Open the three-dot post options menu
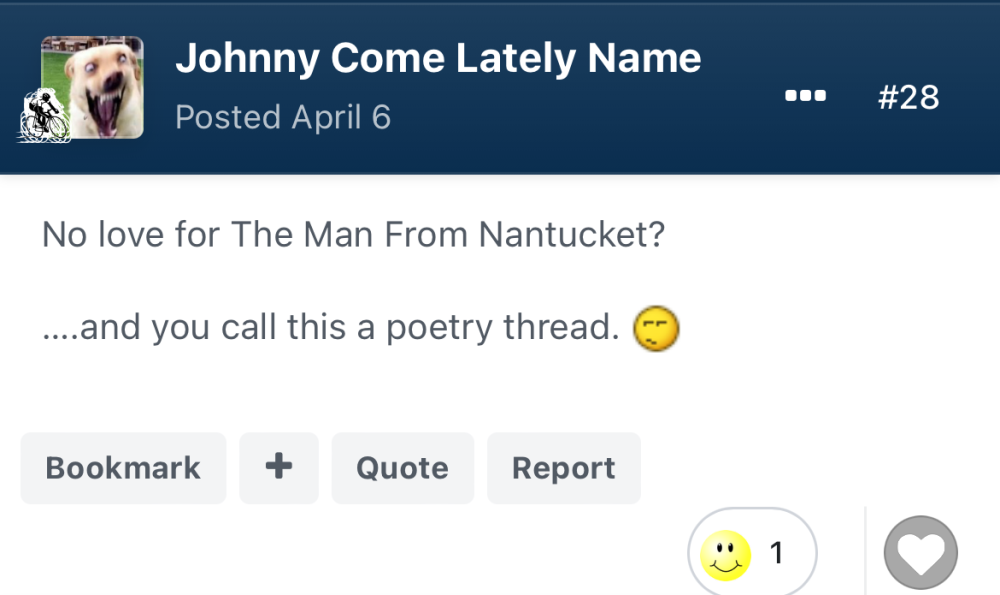1000x595 pixels. tap(805, 96)
